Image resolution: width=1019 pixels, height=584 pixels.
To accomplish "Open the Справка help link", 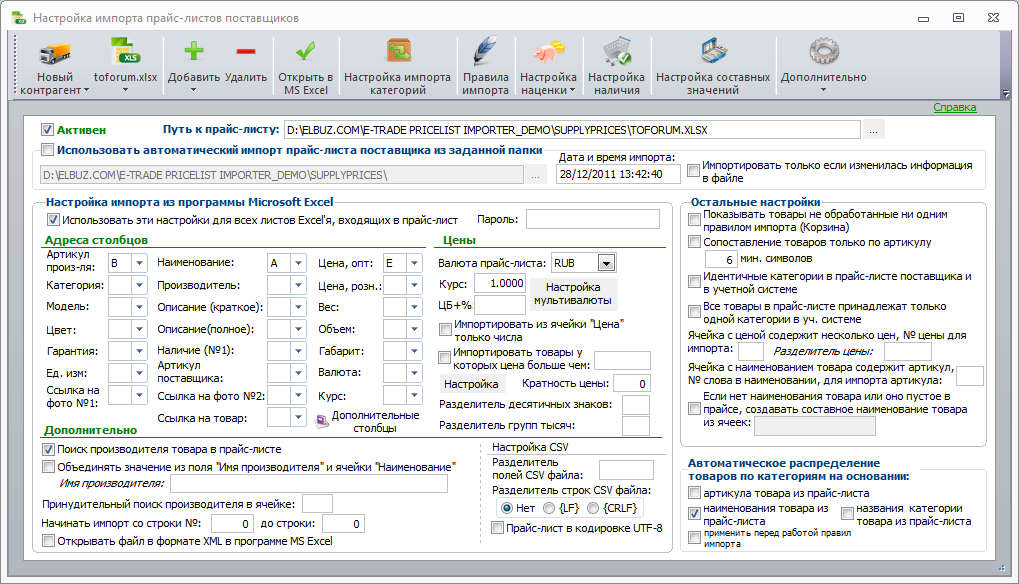I will (x=955, y=107).
